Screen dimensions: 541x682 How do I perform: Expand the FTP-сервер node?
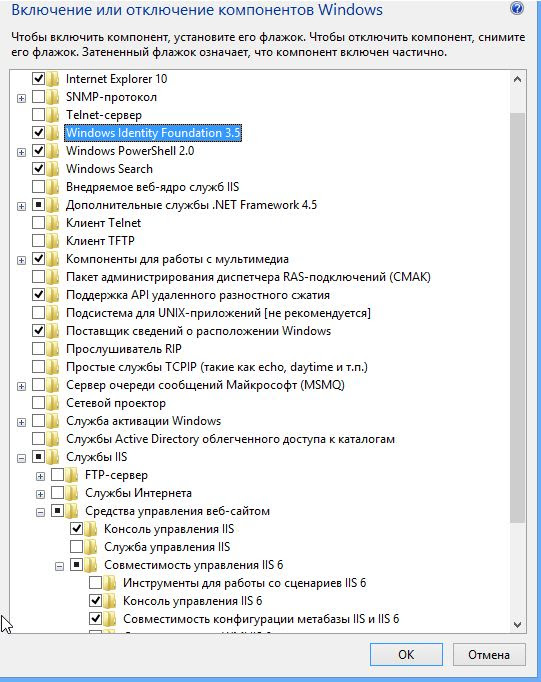[40, 476]
